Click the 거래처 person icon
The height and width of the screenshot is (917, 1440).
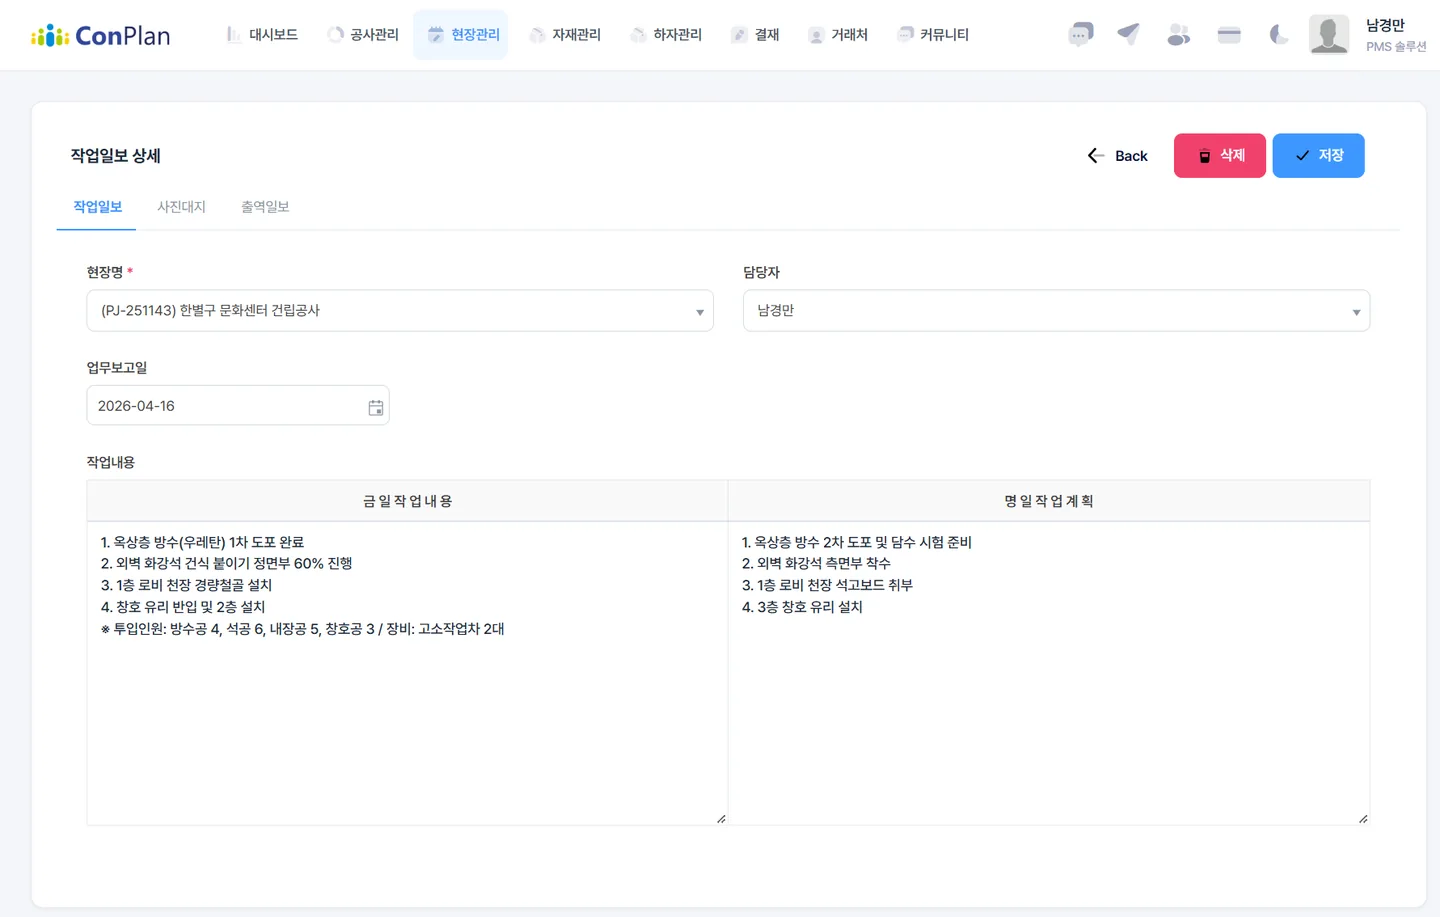816,35
